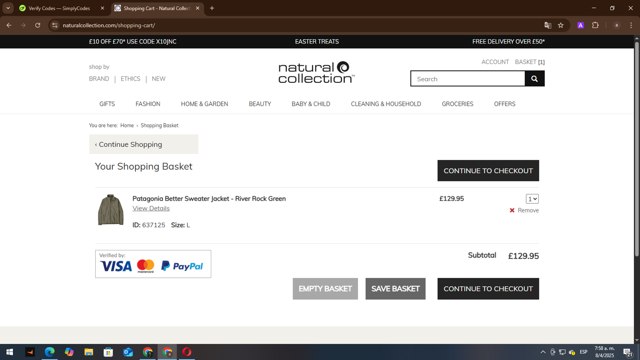The height and width of the screenshot is (360, 640).
Task: Click the EMPTY BASKET button
Action: 325,289
